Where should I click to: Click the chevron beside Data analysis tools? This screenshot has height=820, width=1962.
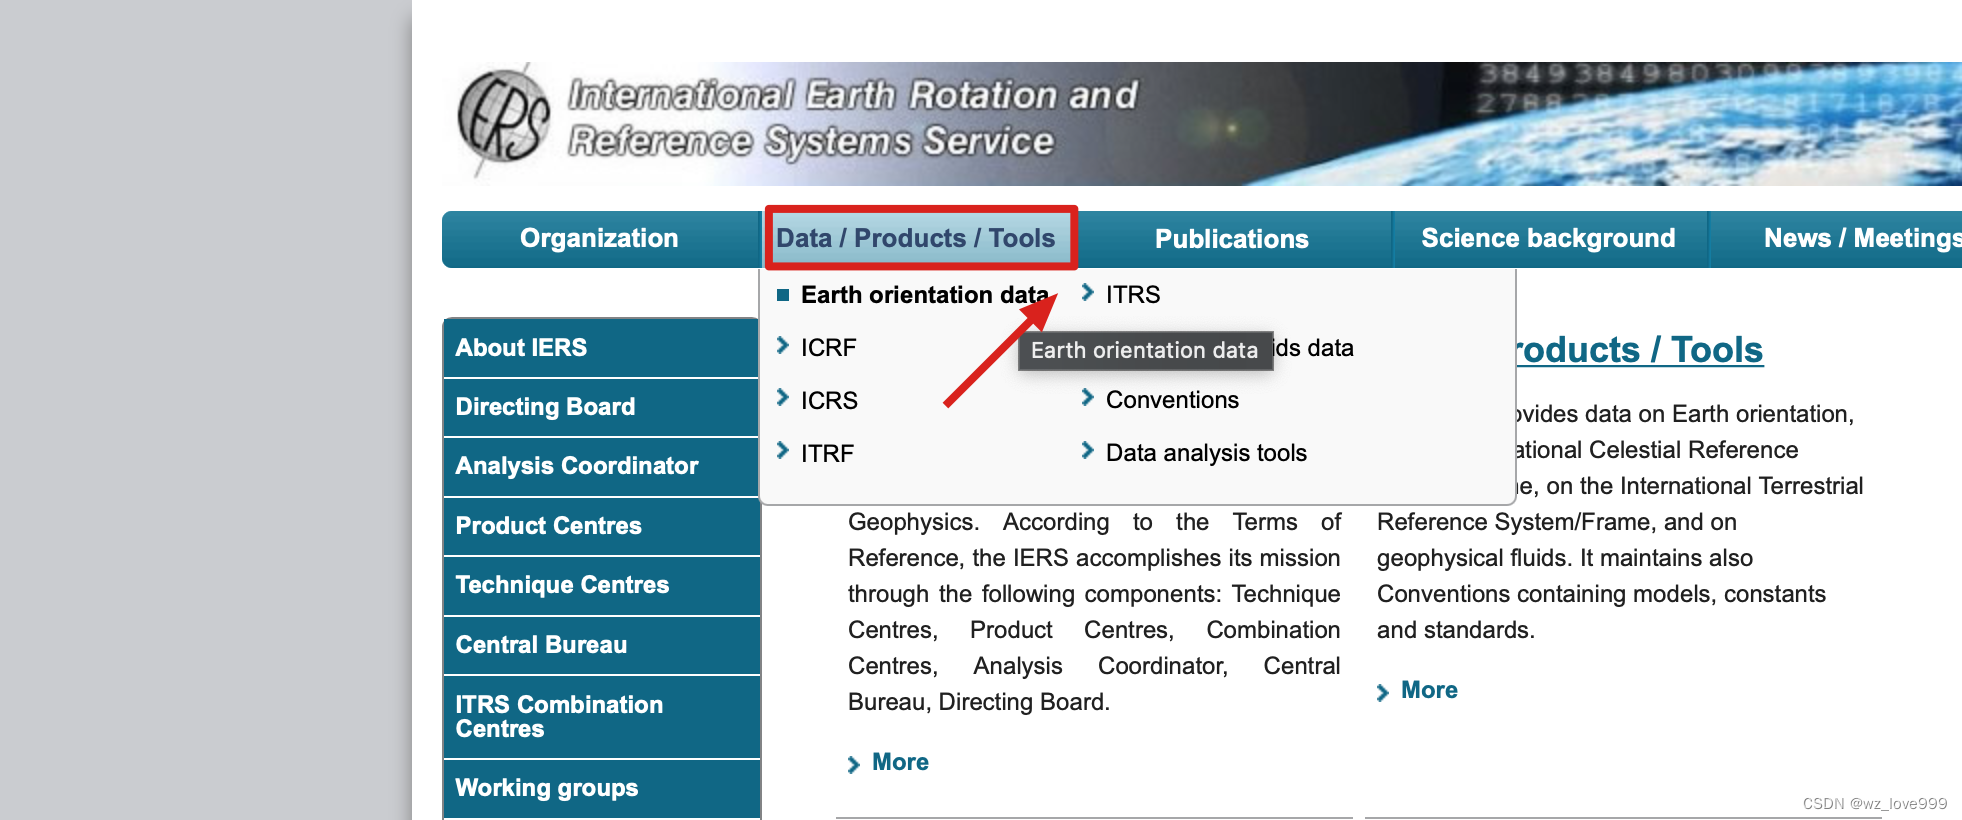(1088, 450)
